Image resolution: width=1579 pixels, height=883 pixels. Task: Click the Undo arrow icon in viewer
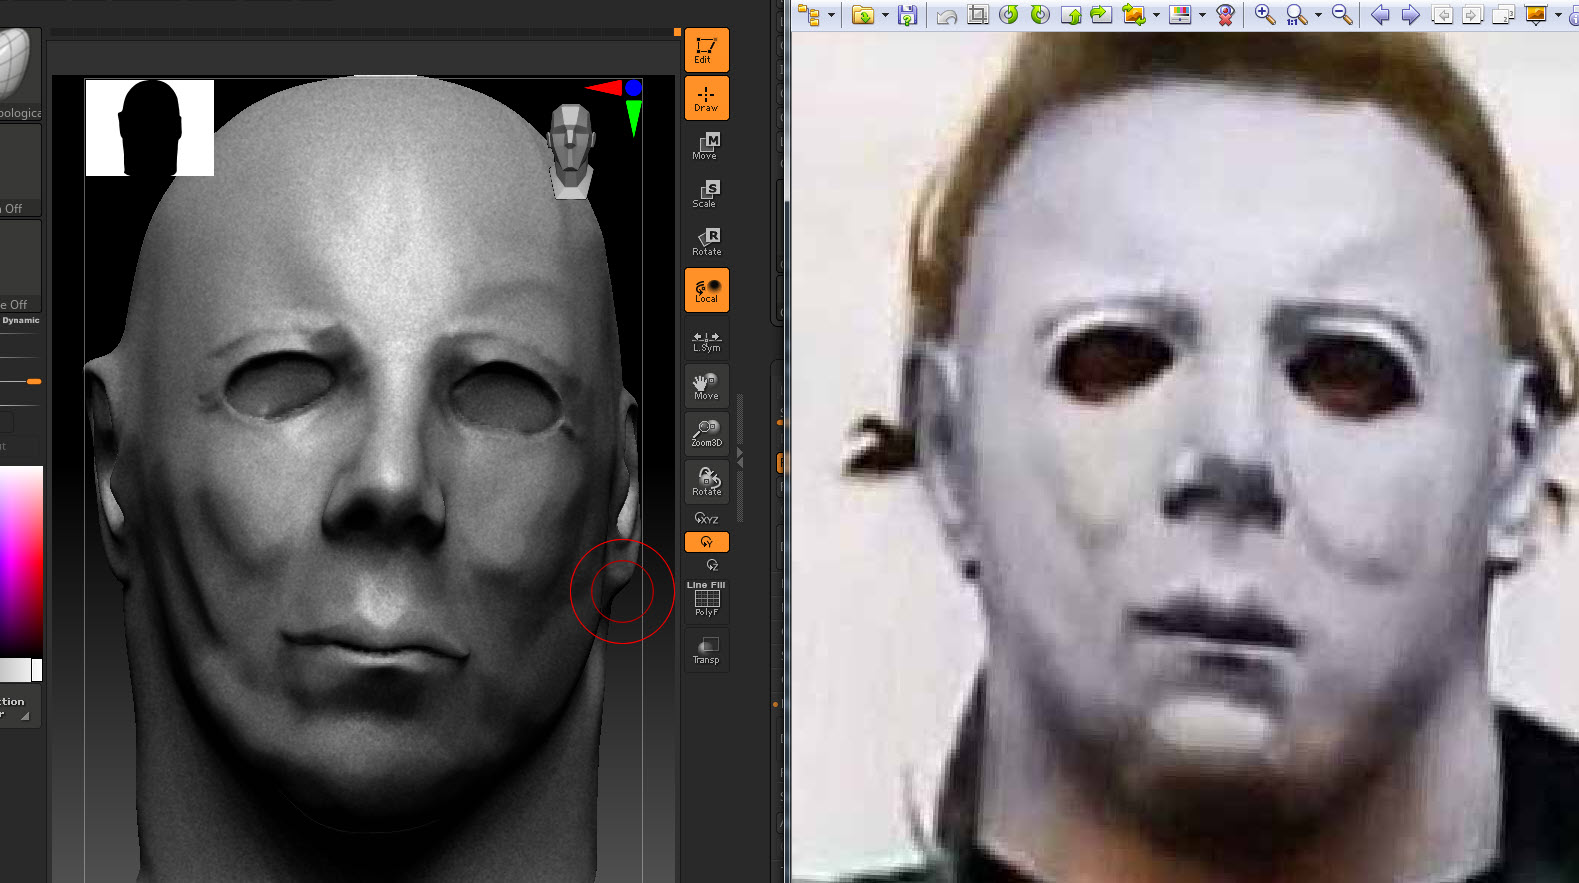[946, 15]
